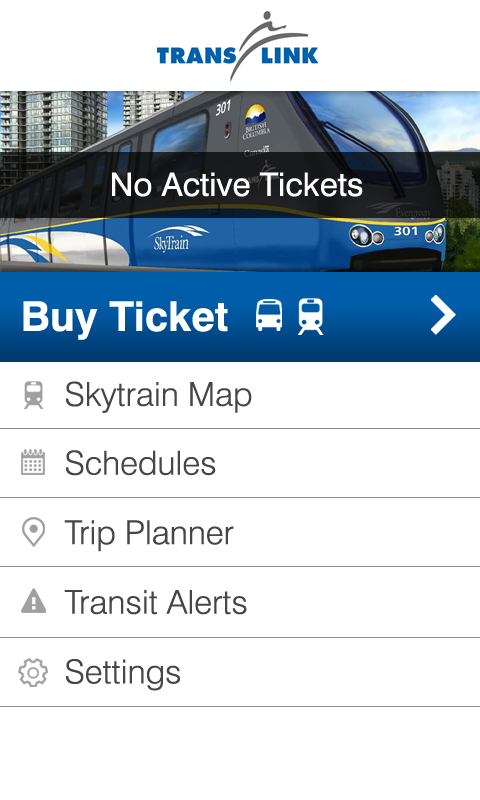Open the Trip Planner menu item

(240, 532)
